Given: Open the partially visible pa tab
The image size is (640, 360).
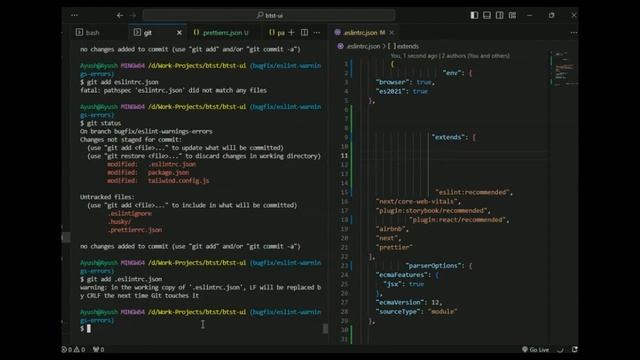Looking at the screenshot, I should click(x=277, y=33).
